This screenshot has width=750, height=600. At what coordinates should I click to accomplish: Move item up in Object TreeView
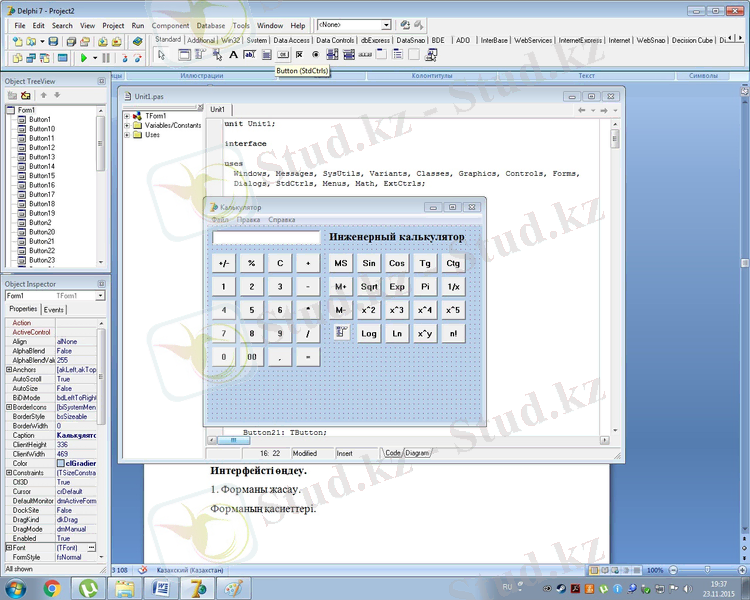[x=44, y=95]
